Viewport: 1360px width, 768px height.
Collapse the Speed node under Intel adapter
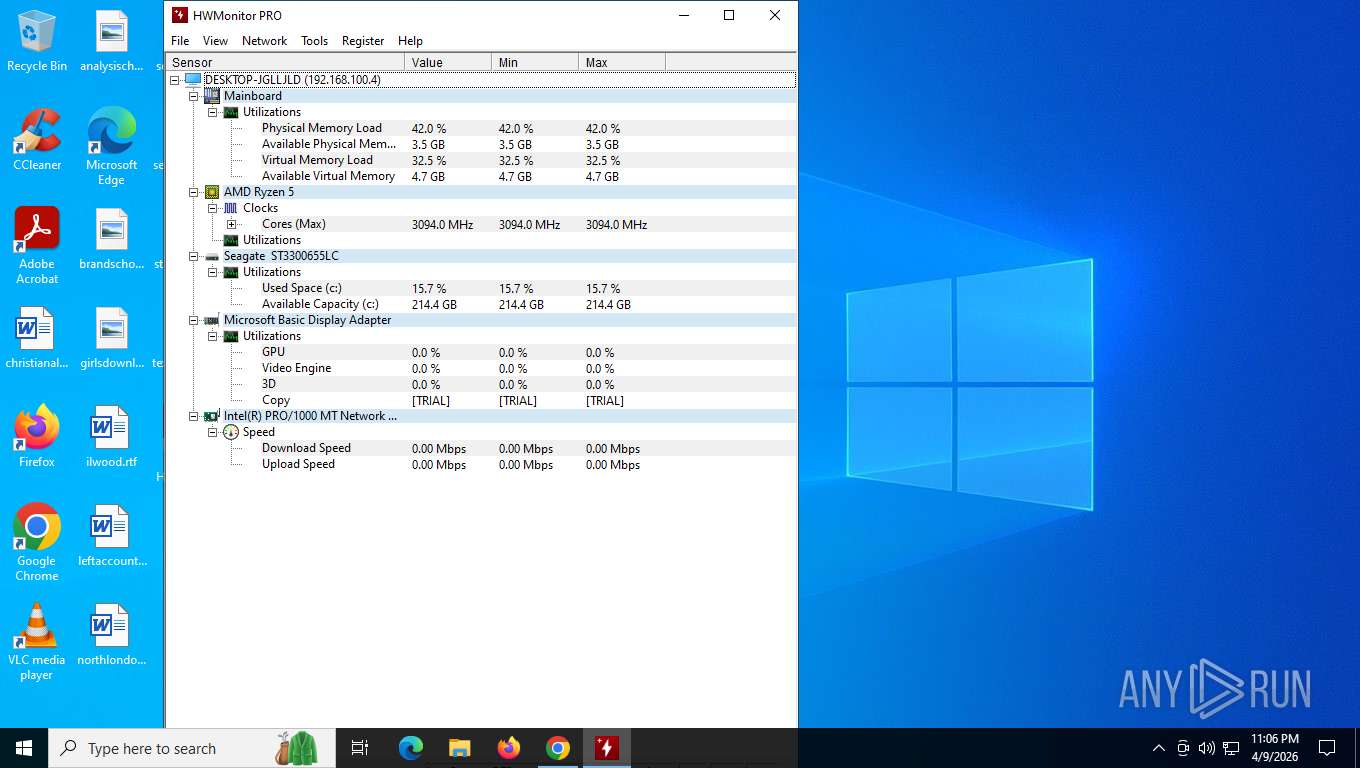click(213, 432)
